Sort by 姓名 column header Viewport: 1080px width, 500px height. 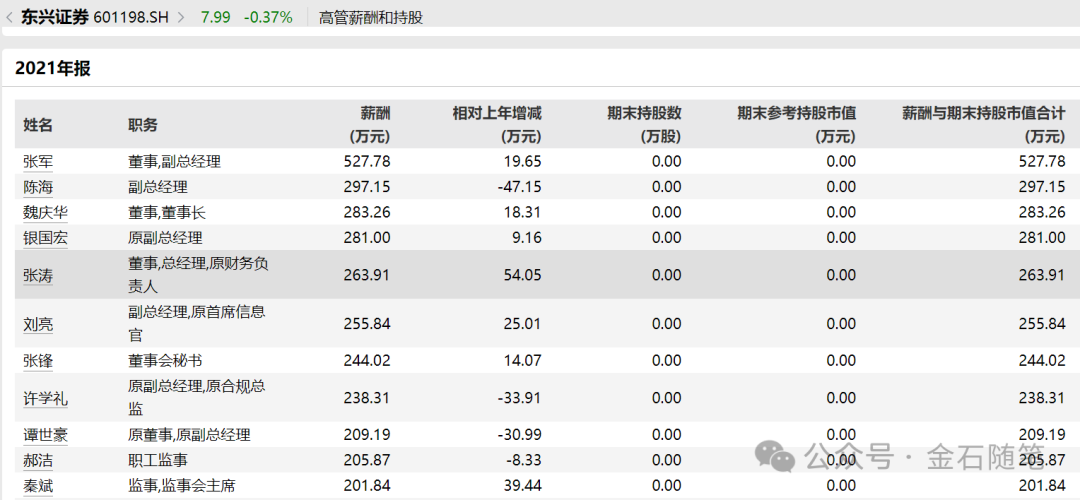click(38, 125)
